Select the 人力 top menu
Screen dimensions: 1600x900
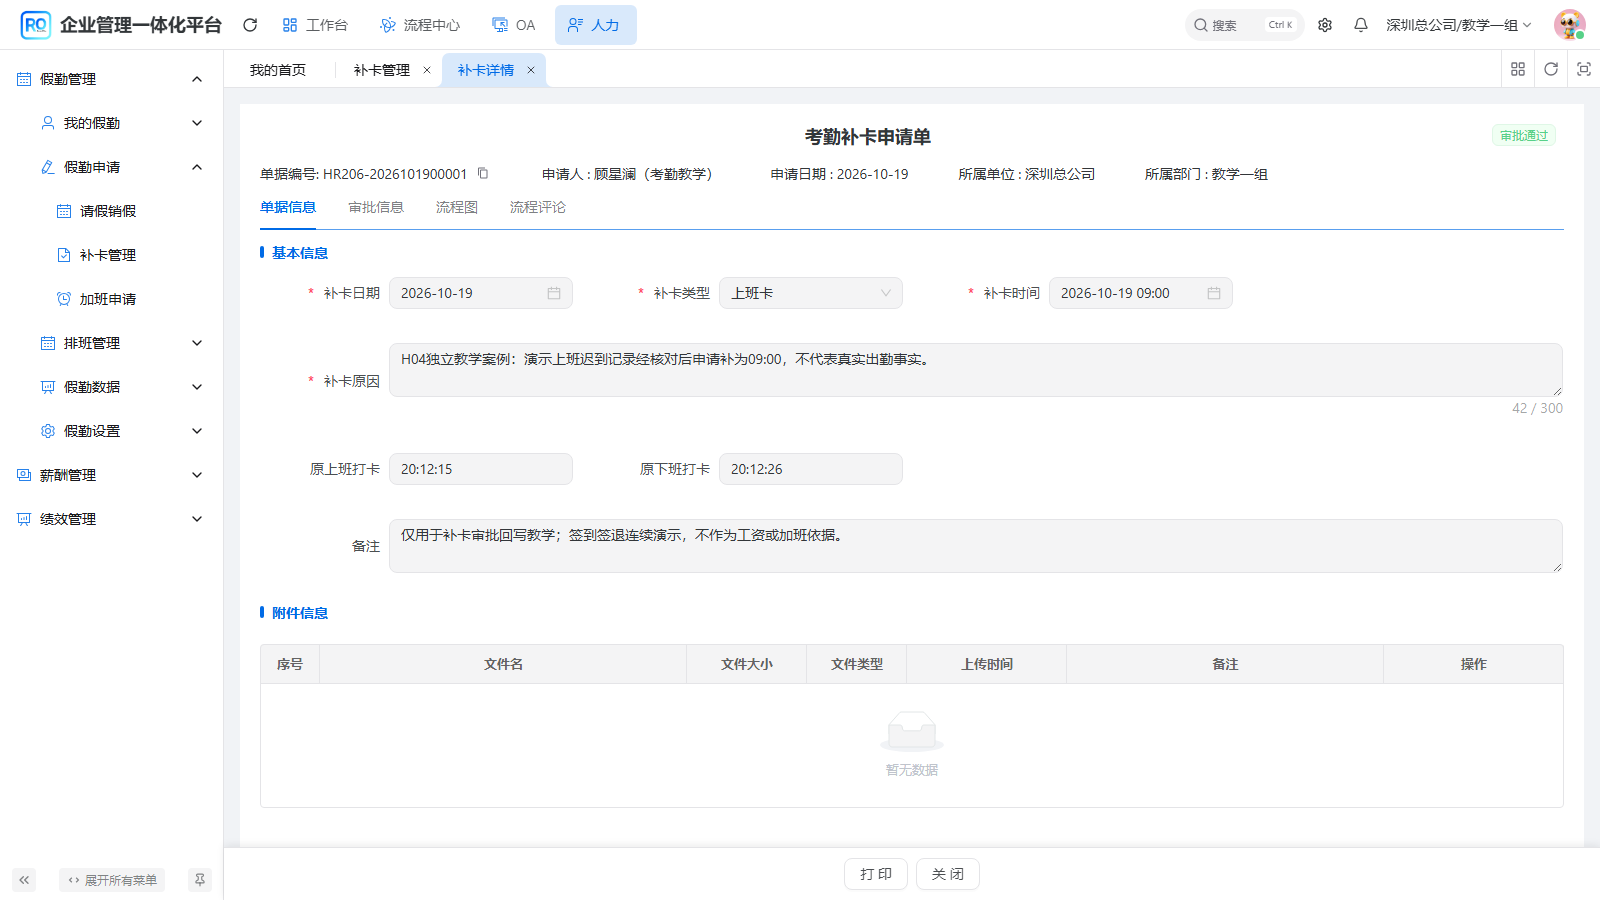click(x=595, y=25)
